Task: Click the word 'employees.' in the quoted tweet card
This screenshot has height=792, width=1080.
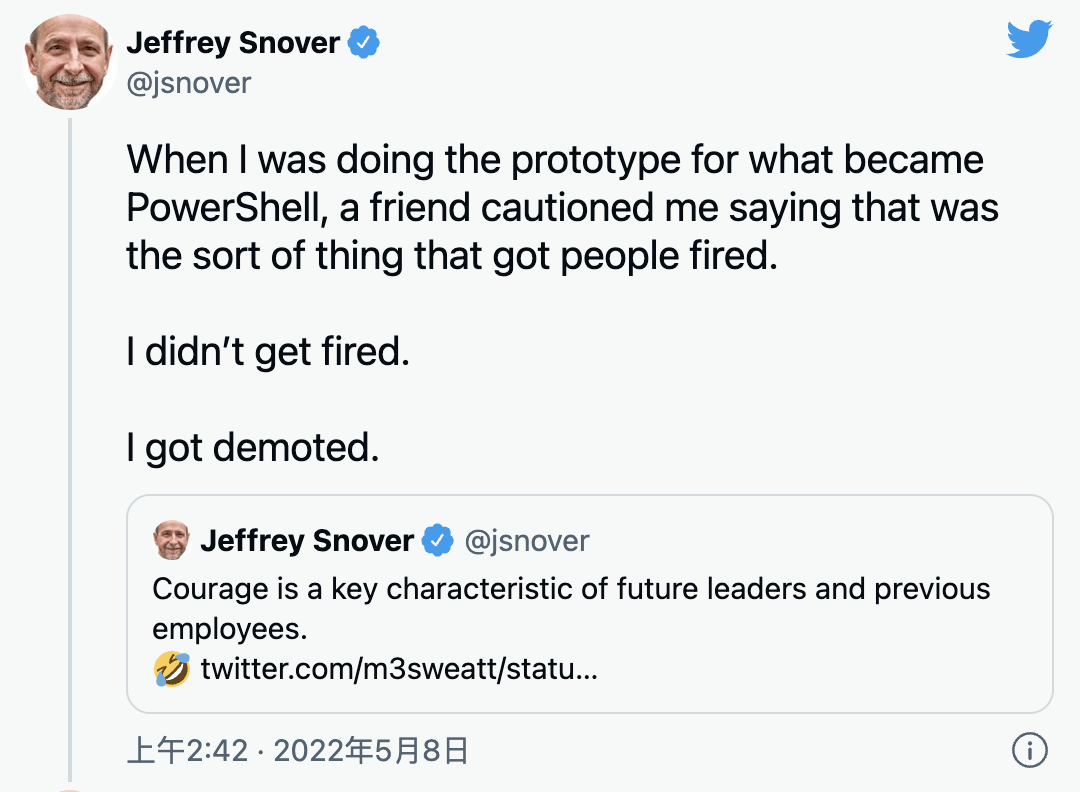Action: click(x=229, y=629)
